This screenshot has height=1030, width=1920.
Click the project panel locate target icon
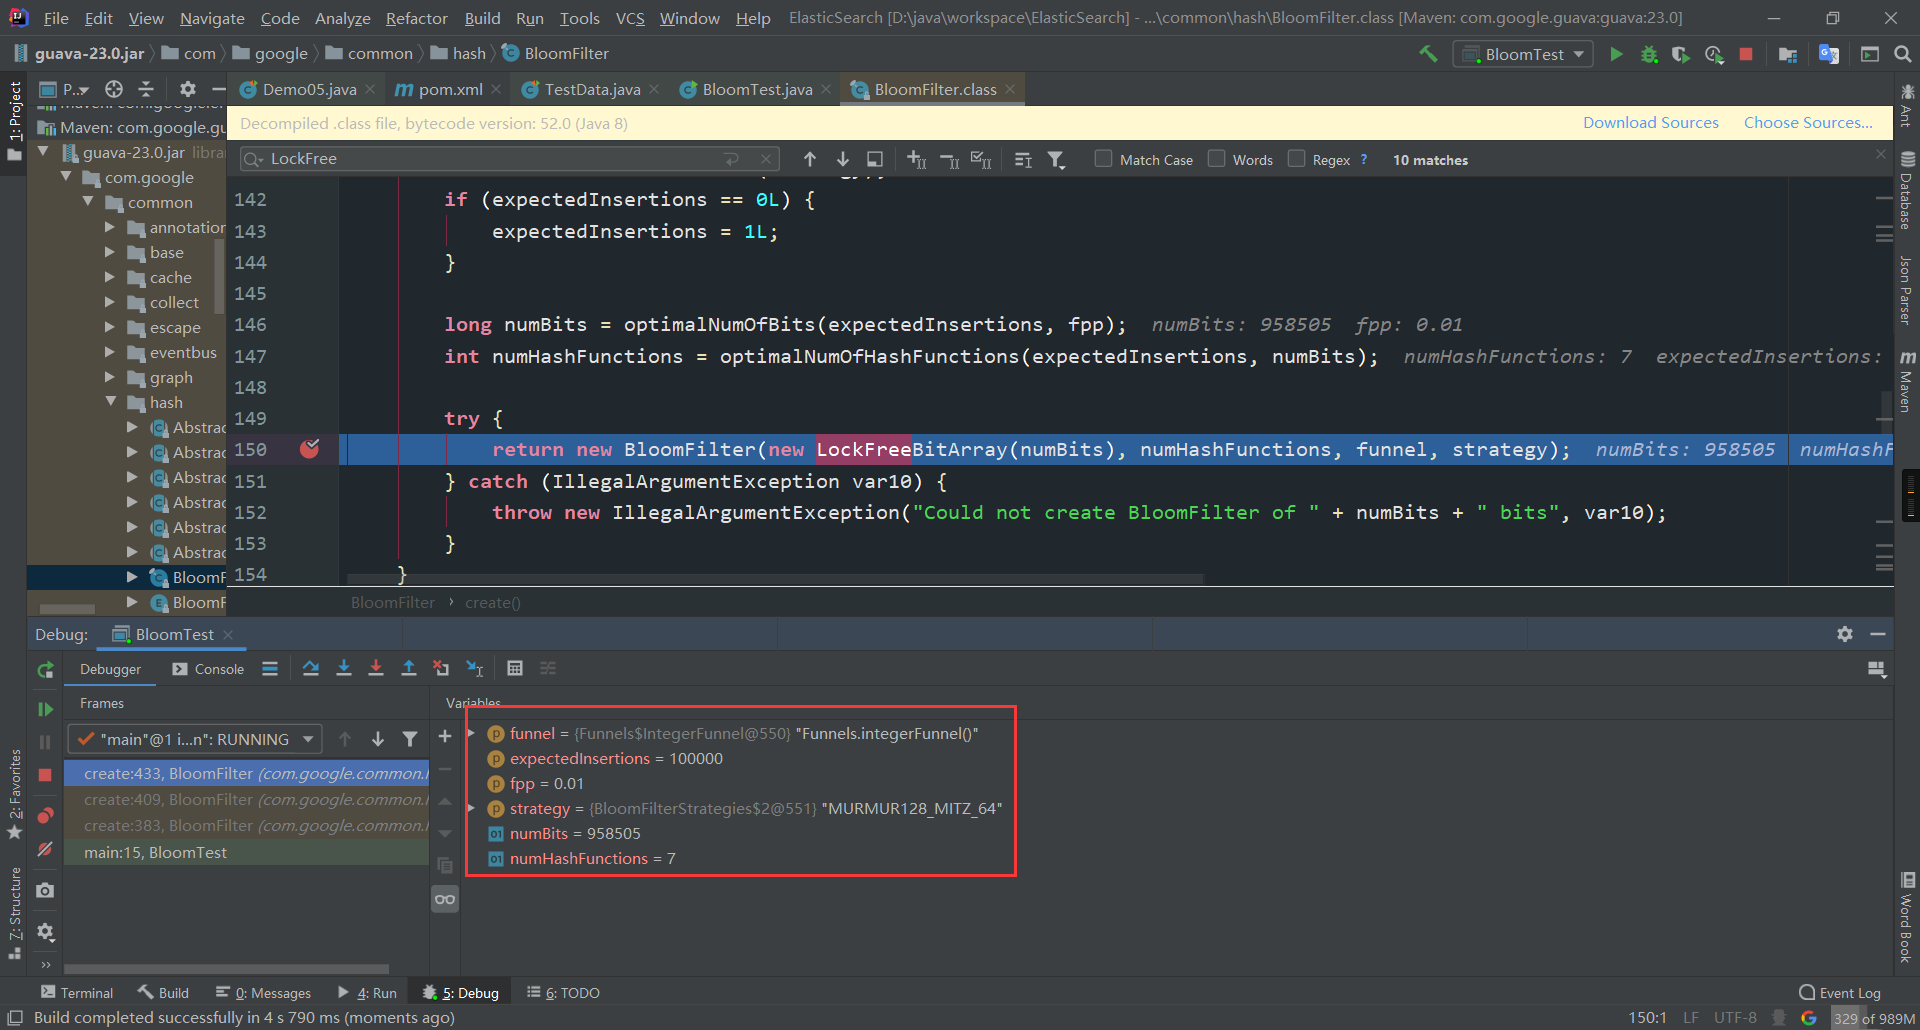(114, 89)
